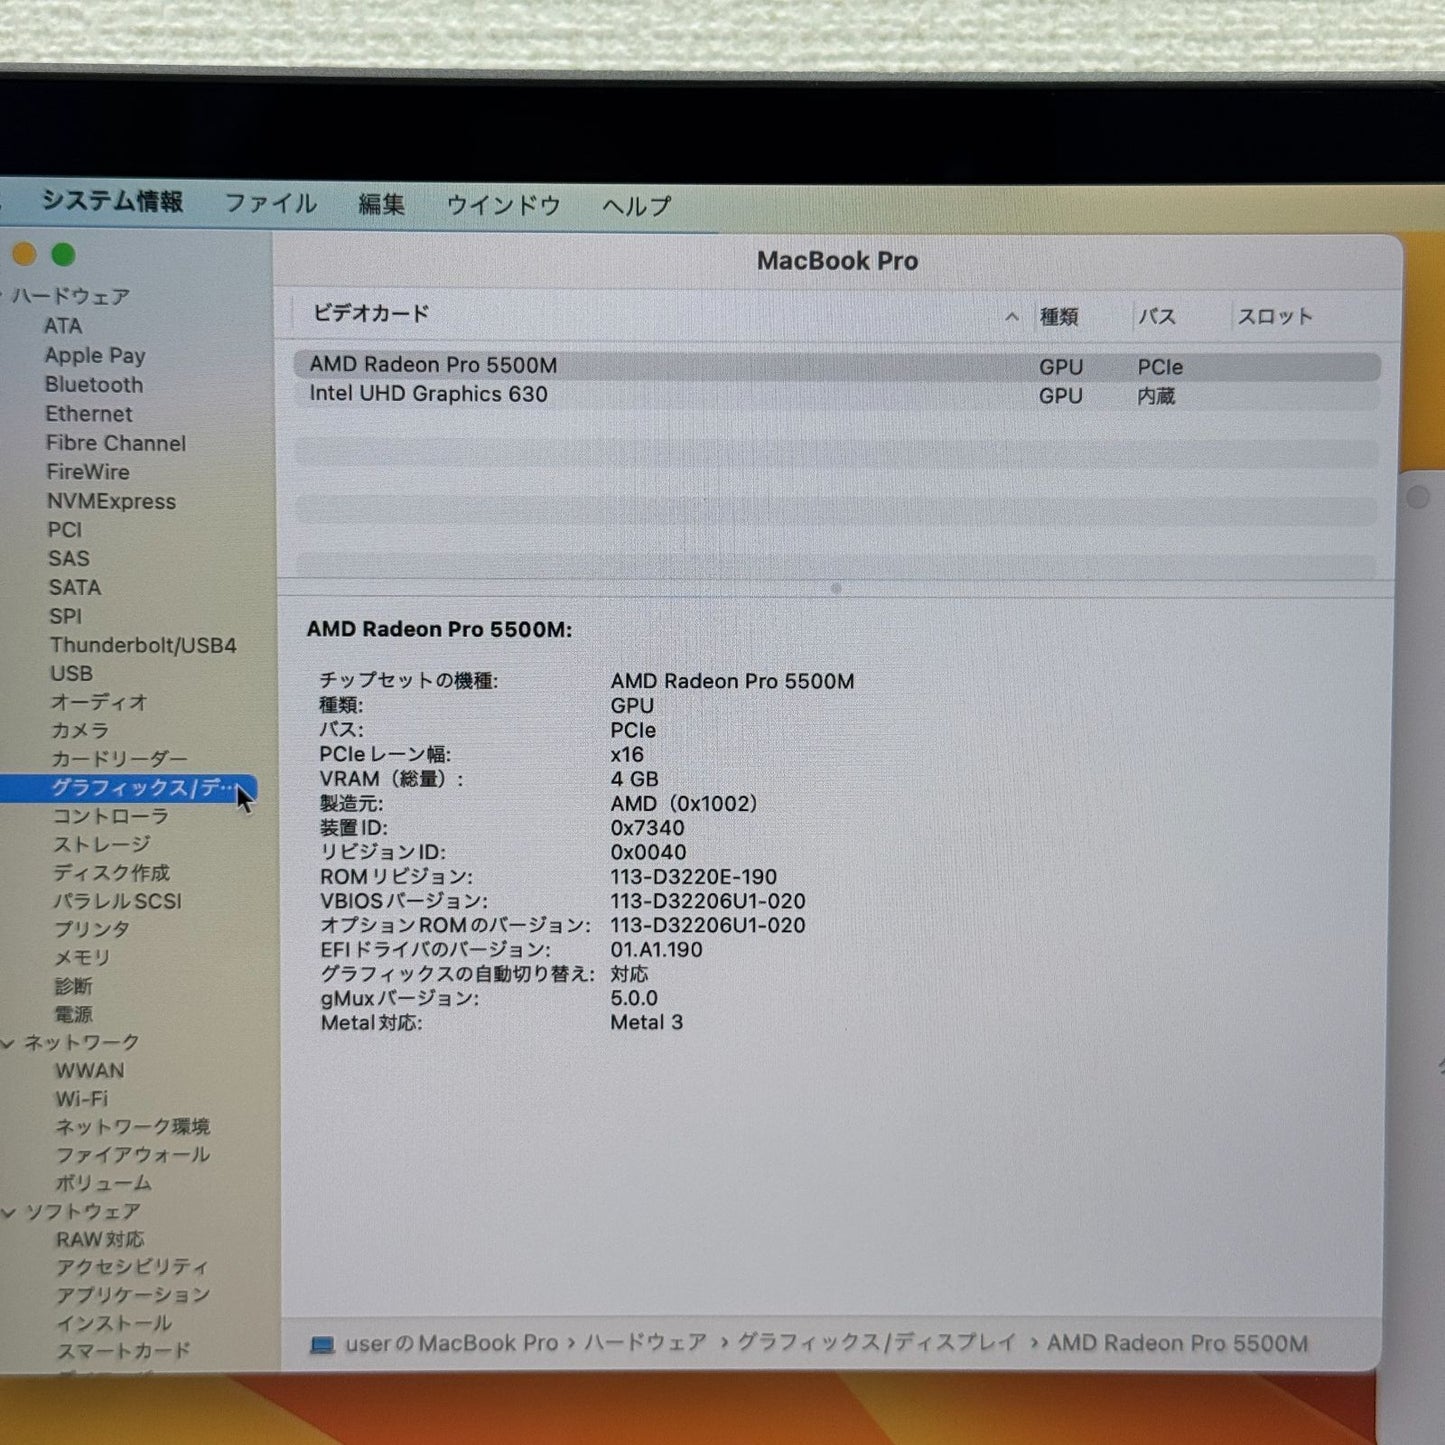Select カードリーダー in the sidebar
Viewport: 1445px width, 1445px height.
pyautogui.click(x=119, y=760)
